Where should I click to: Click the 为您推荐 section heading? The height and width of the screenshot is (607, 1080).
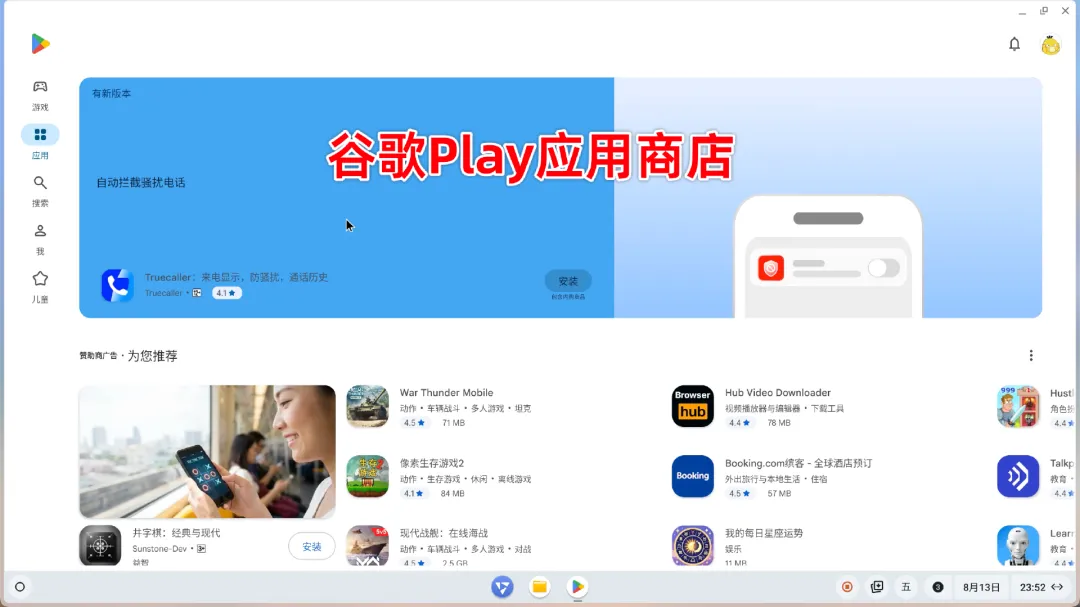152,356
